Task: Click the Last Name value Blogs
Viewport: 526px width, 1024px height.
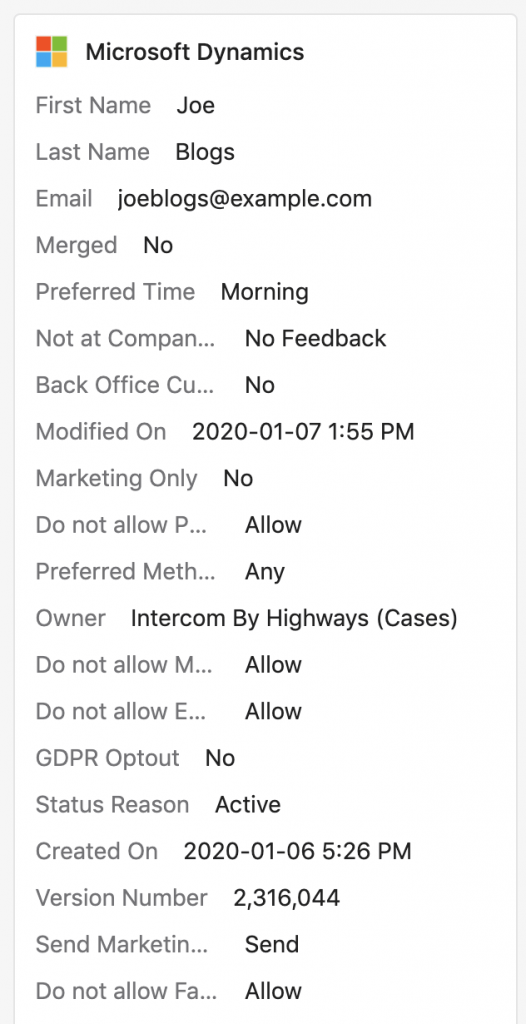Action: point(205,152)
